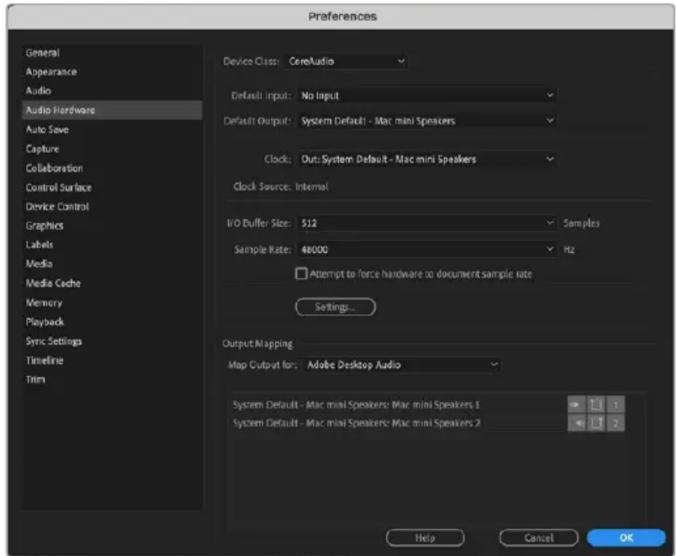Open the Map Output for dropdown
Screen dimensions: 676x556
click(x=401, y=365)
